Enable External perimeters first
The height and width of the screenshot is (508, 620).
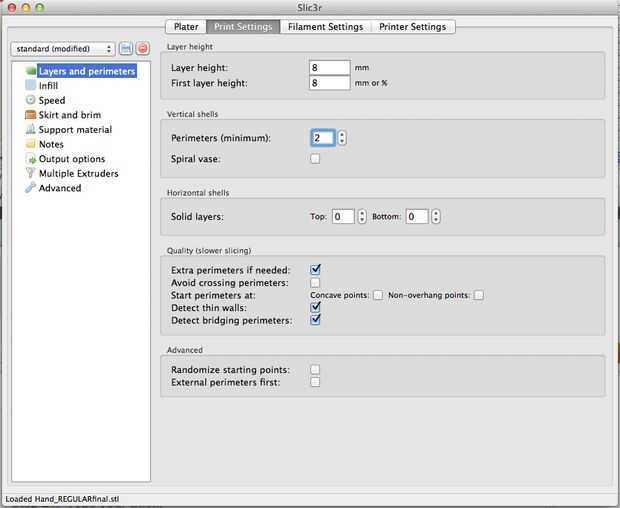coord(315,382)
